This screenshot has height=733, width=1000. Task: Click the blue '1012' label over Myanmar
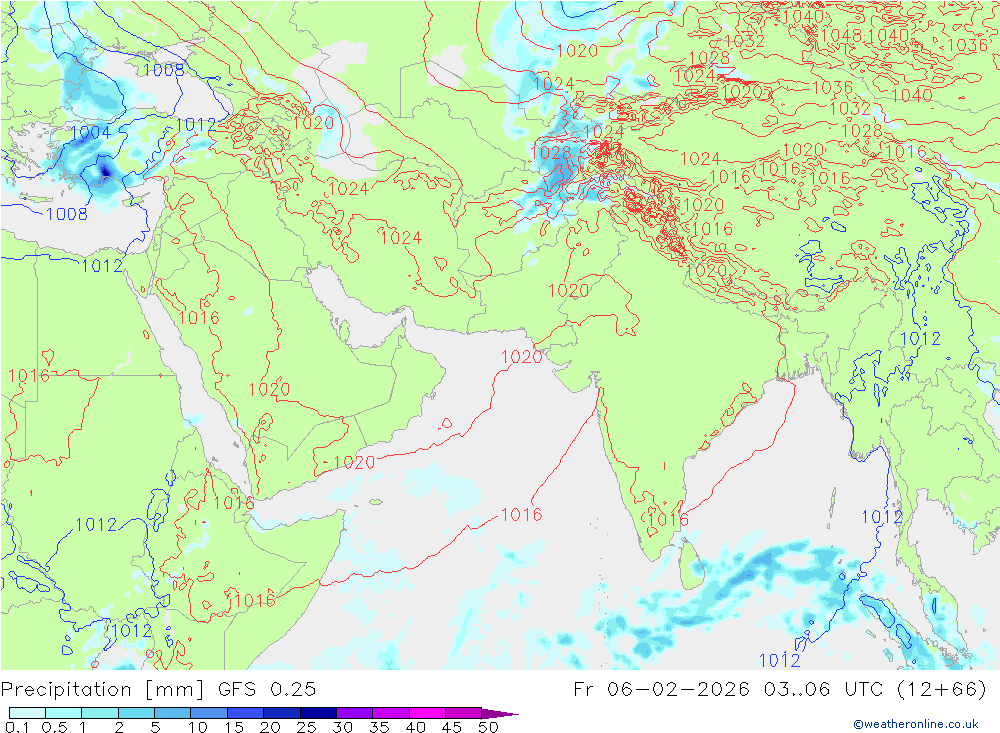[x=920, y=339]
